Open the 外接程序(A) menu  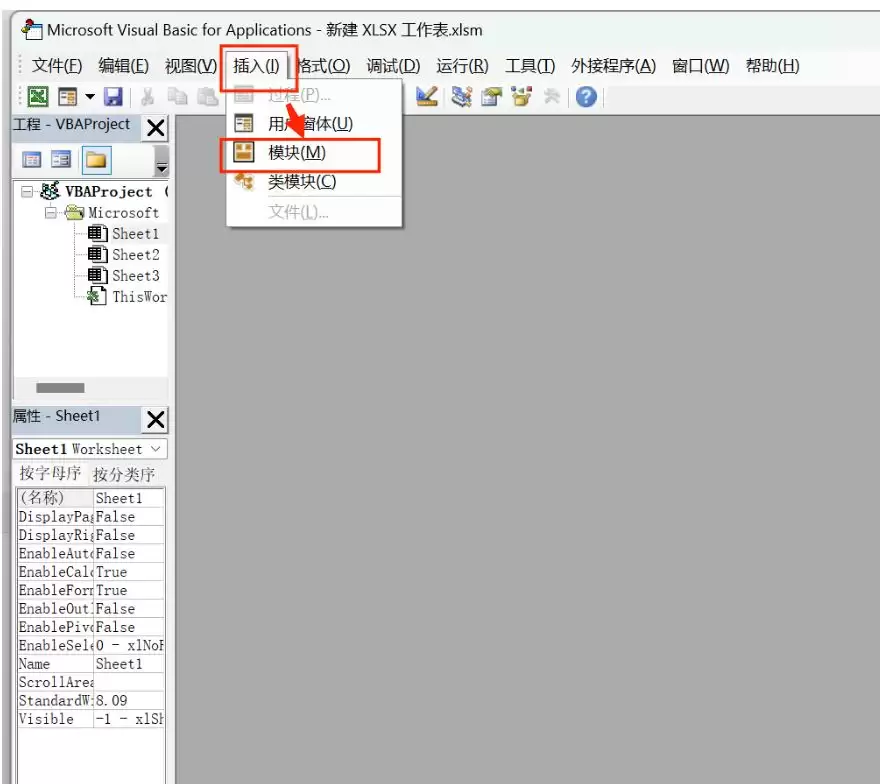[613, 66]
